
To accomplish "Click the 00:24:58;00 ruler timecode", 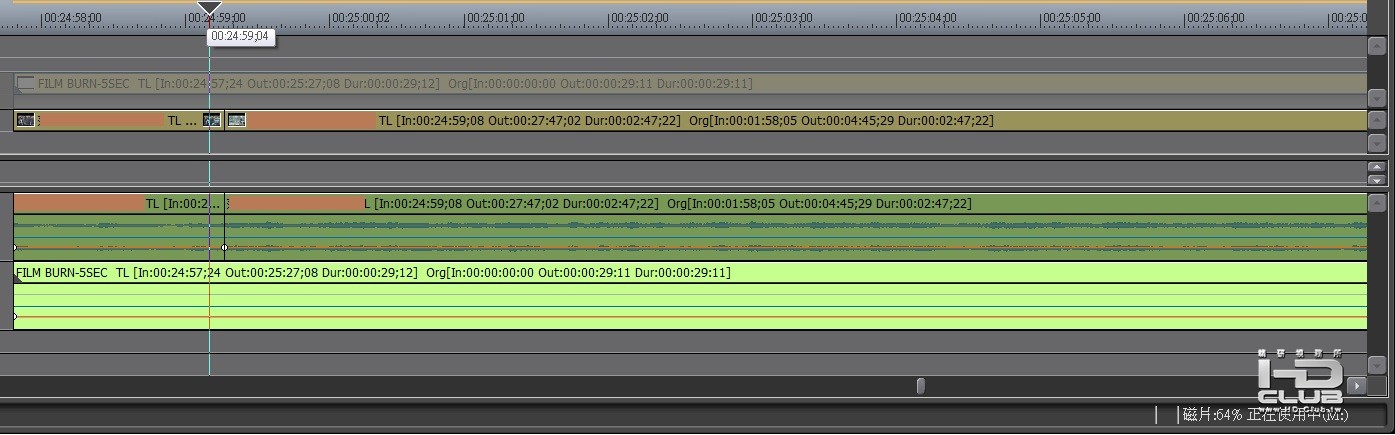I will pyautogui.click(x=73, y=18).
